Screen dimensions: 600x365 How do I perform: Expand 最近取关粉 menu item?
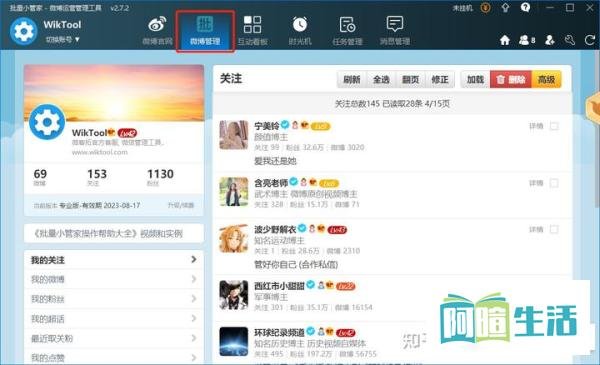click(x=114, y=338)
